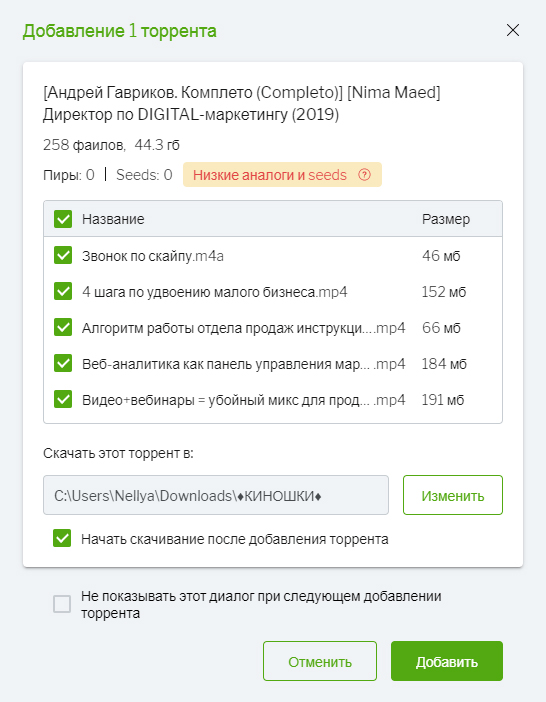Select the Звонок по скайпу.m4a file name
This screenshot has width=546, height=702.
153,256
